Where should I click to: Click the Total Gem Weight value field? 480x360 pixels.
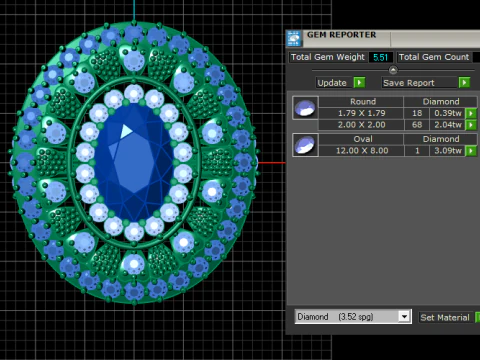(381, 57)
